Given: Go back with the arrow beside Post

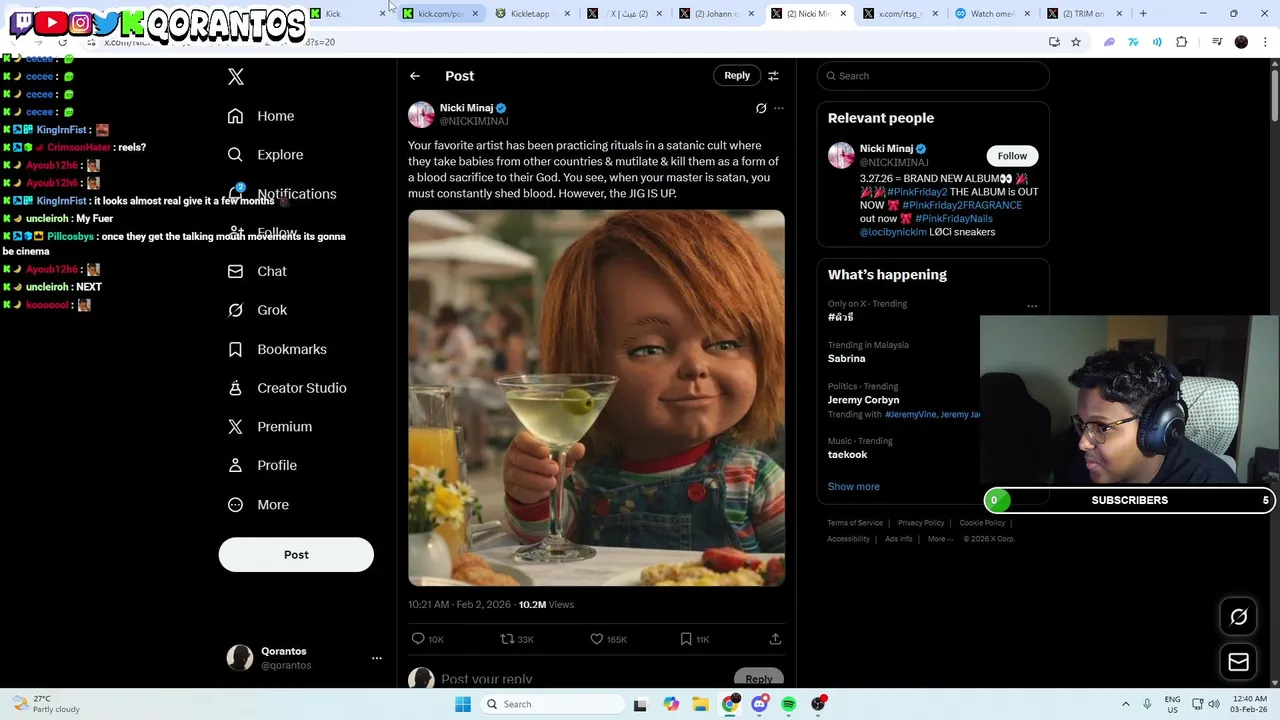Looking at the screenshot, I should click(x=415, y=76).
